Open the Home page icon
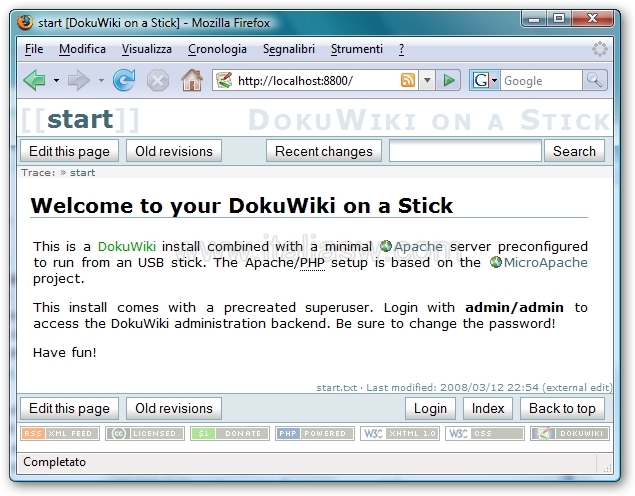The width and height of the screenshot is (635, 496). [192, 80]
